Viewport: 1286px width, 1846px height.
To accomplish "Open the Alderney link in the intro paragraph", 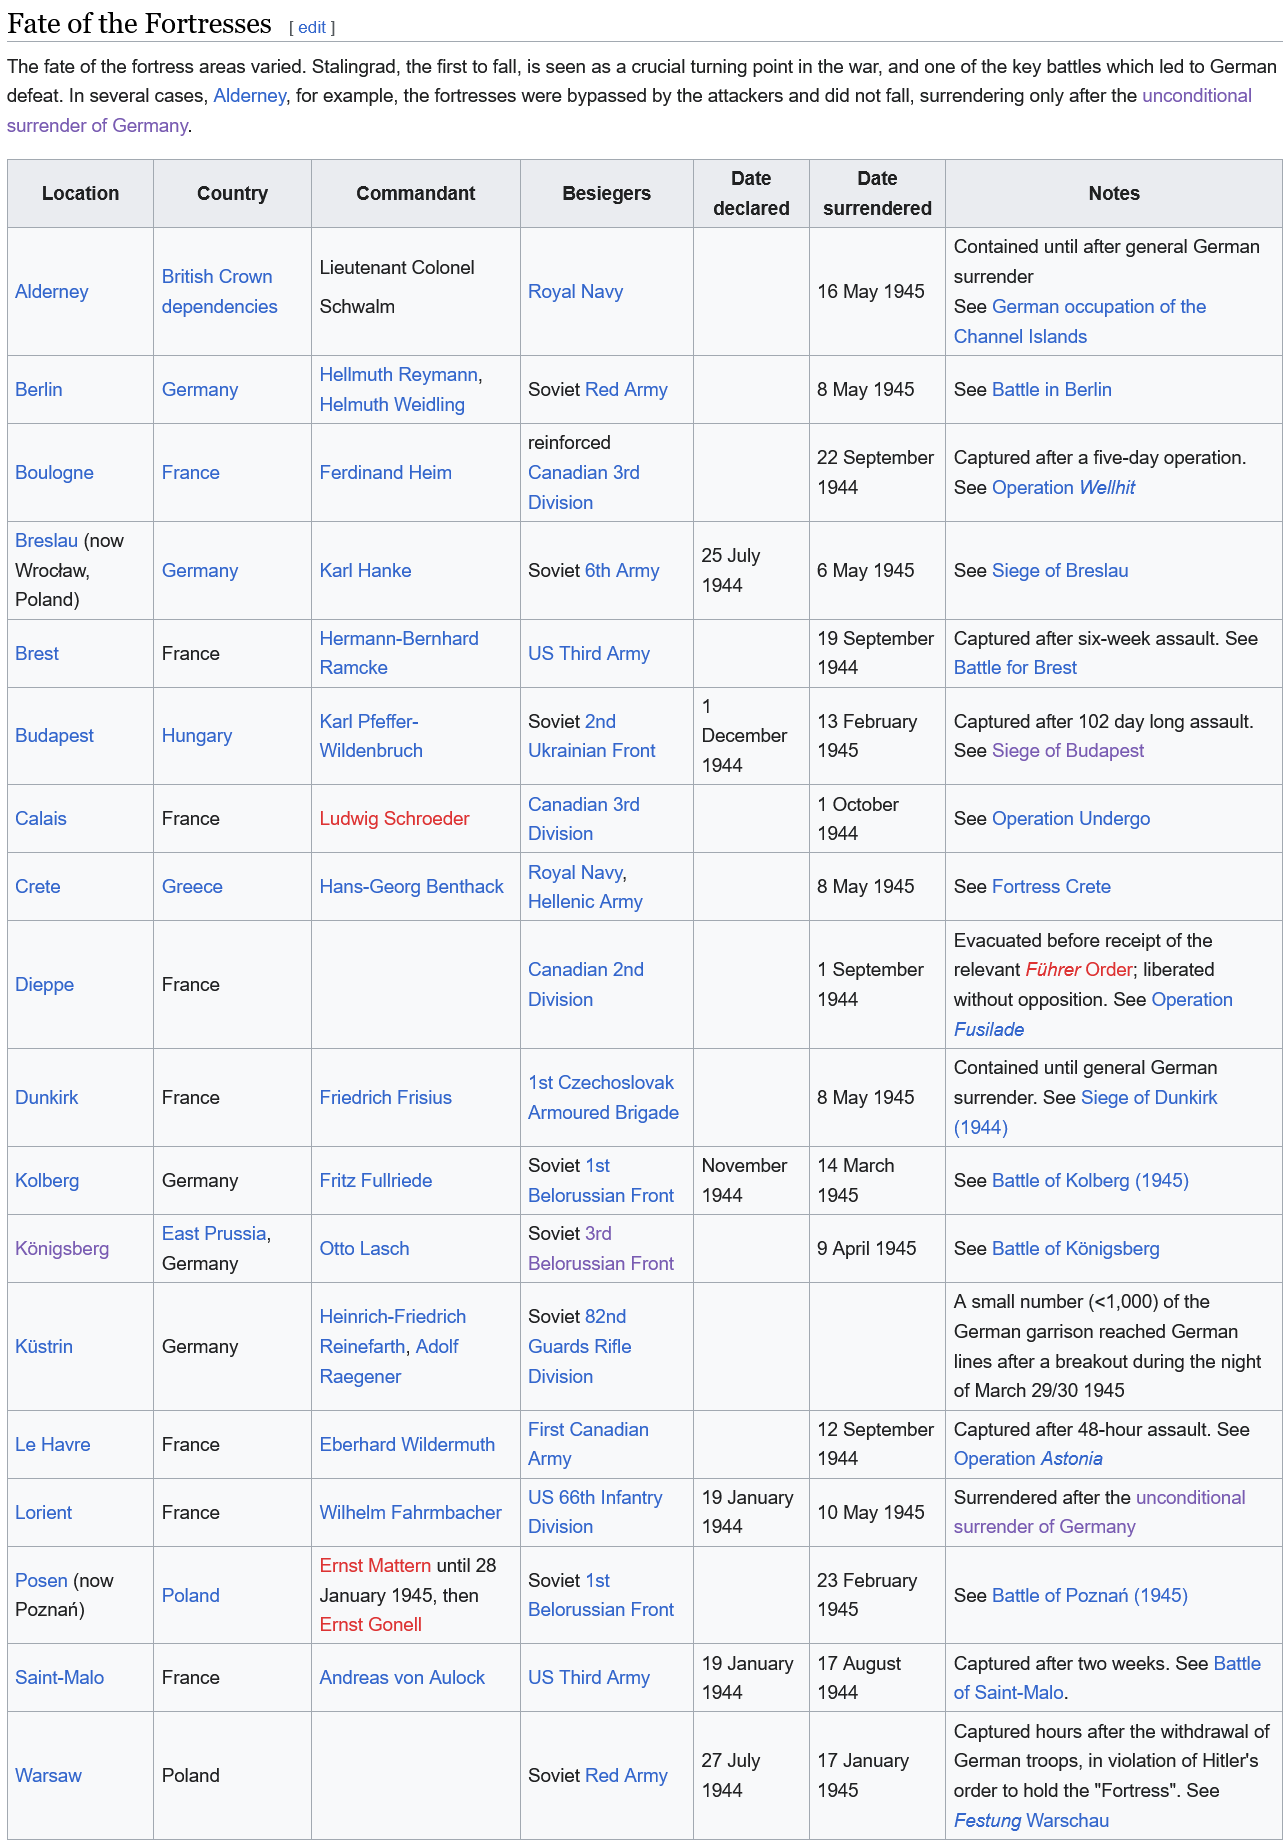I will pyautogui.click(x=250, y=96).
